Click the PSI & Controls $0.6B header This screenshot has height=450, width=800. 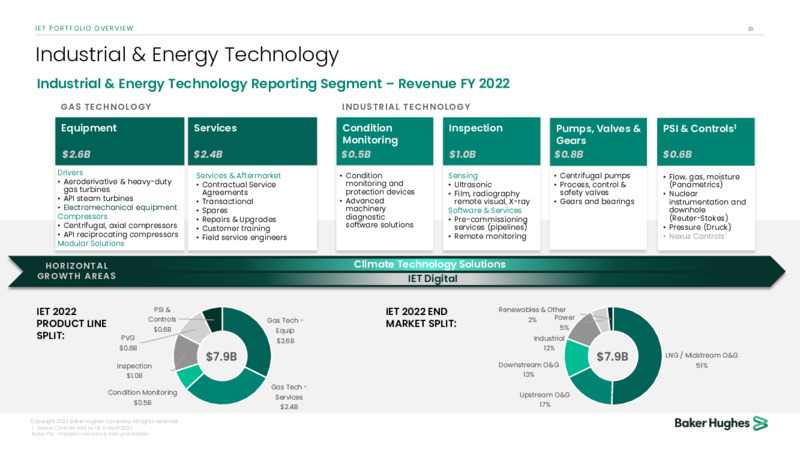click(x=706, y=142)
